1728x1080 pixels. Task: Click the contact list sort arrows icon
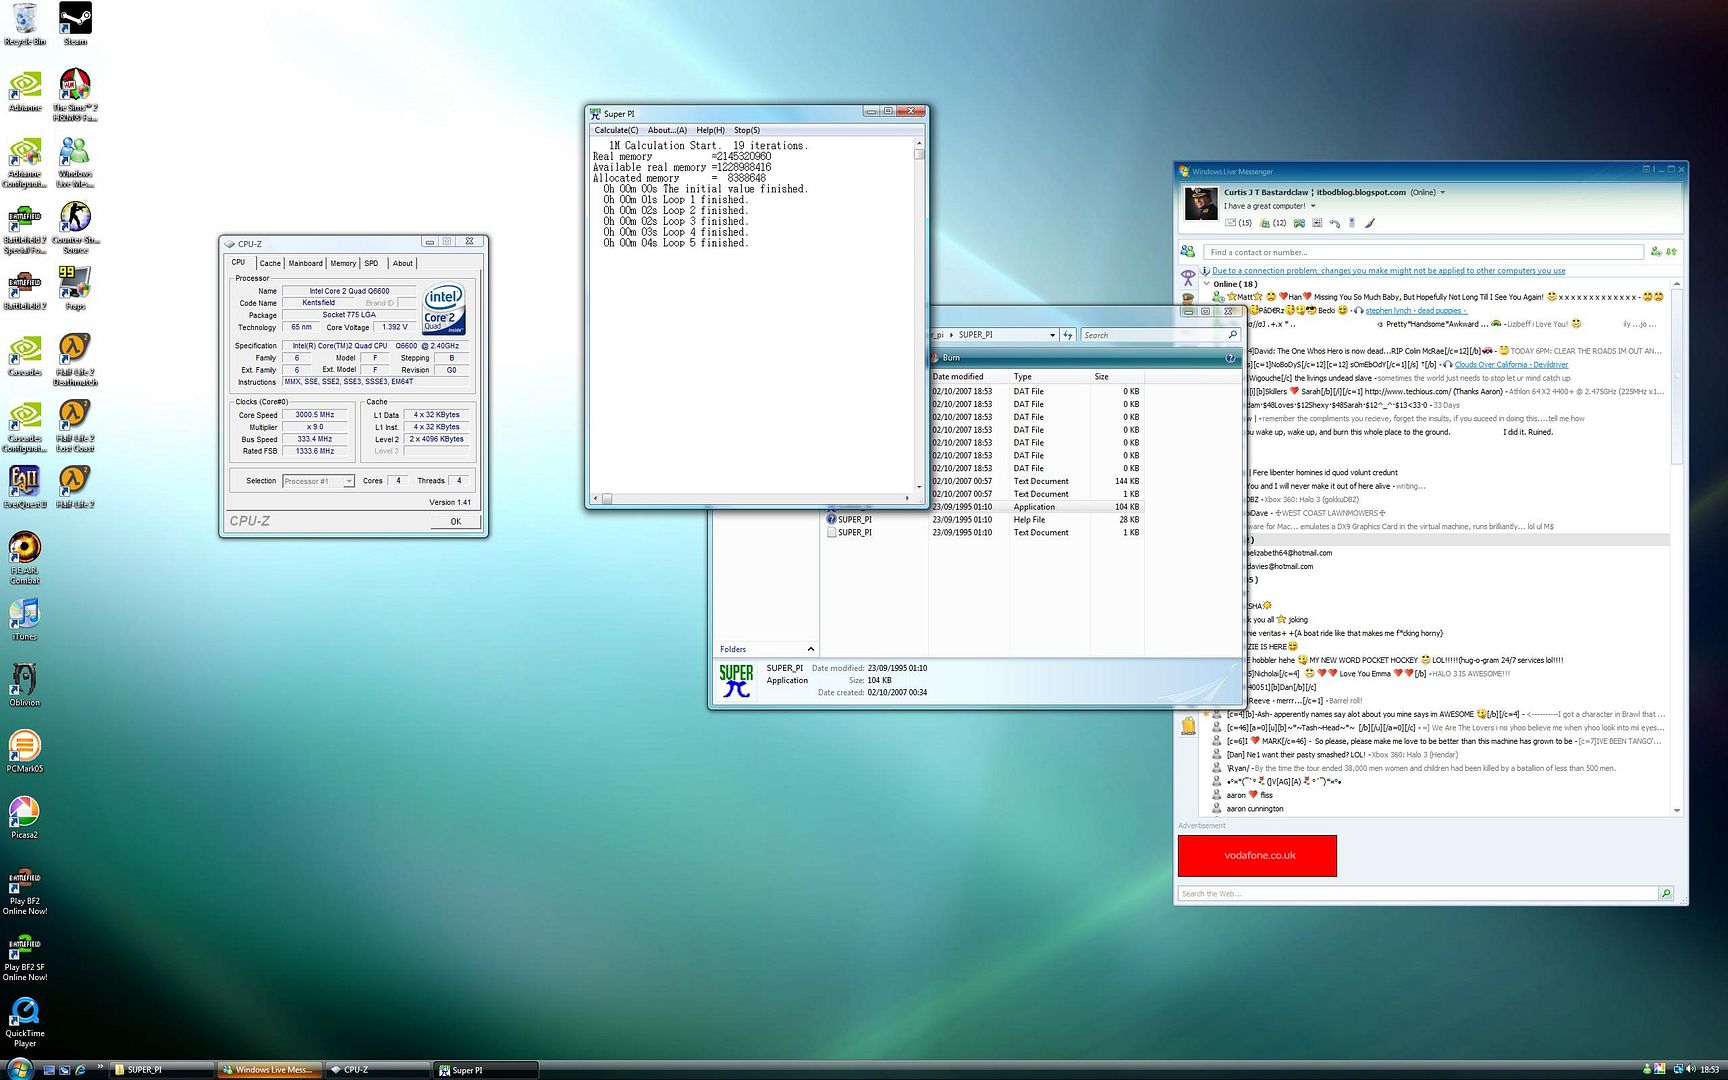[1671, 252]
